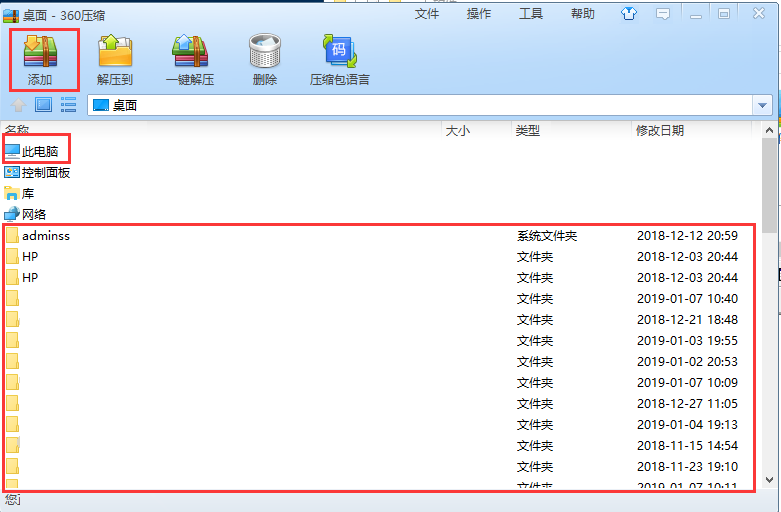The height and width of the screenshot is (512, 781).
Task: Open the 帮助 (Help) menu
Action: [583, 14]
